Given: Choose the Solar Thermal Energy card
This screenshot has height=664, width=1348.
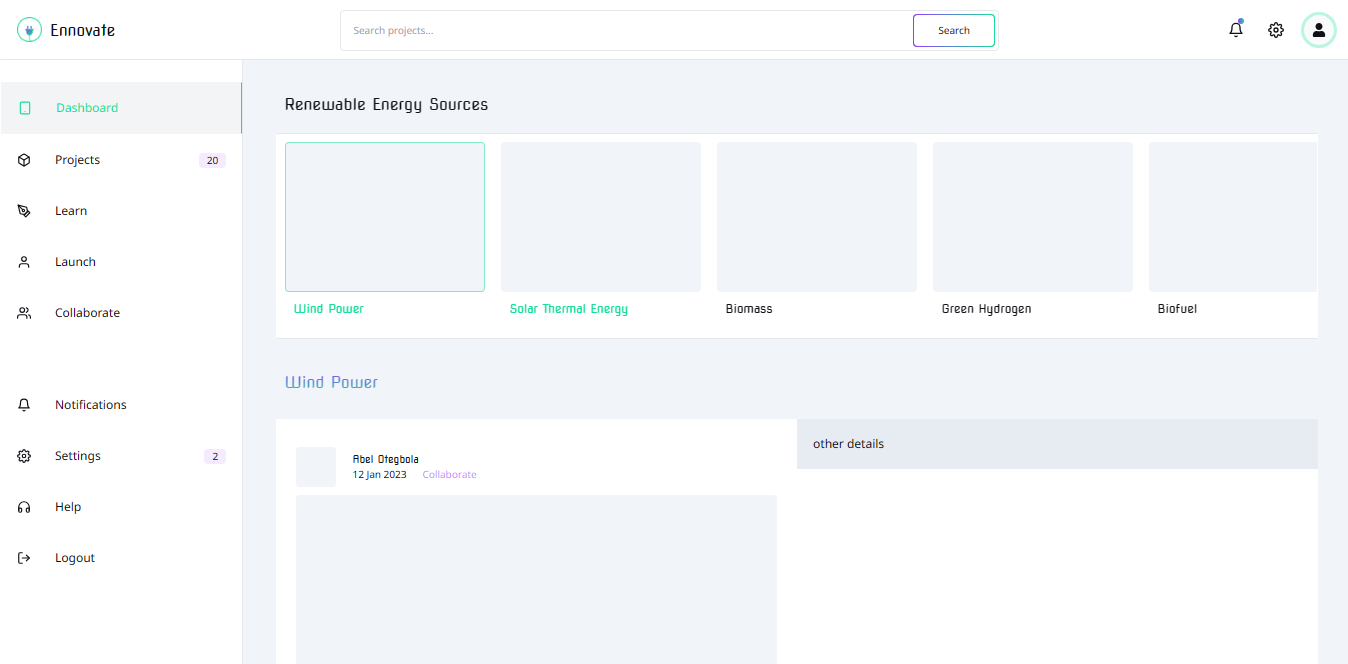Looking at the screenshot, I should coord(601,217).
